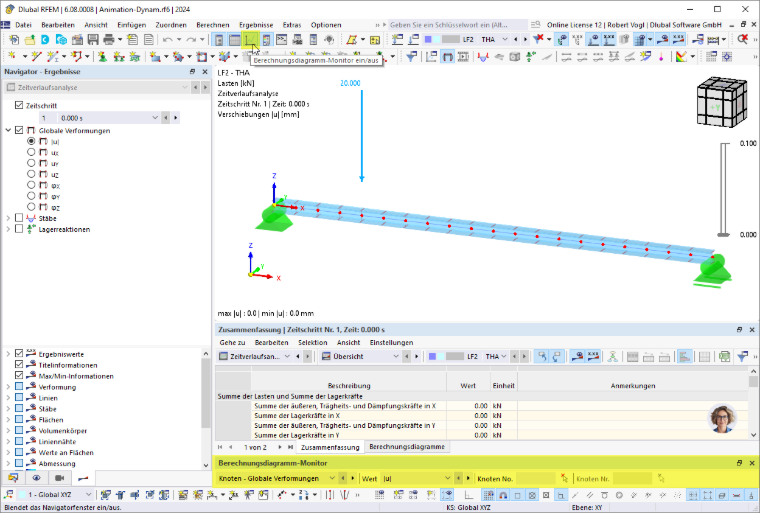This screenshot has width=760, height=513.
Task: Click the print icon in toolbar
Action: pyautogui.click(x=109, y=40)
